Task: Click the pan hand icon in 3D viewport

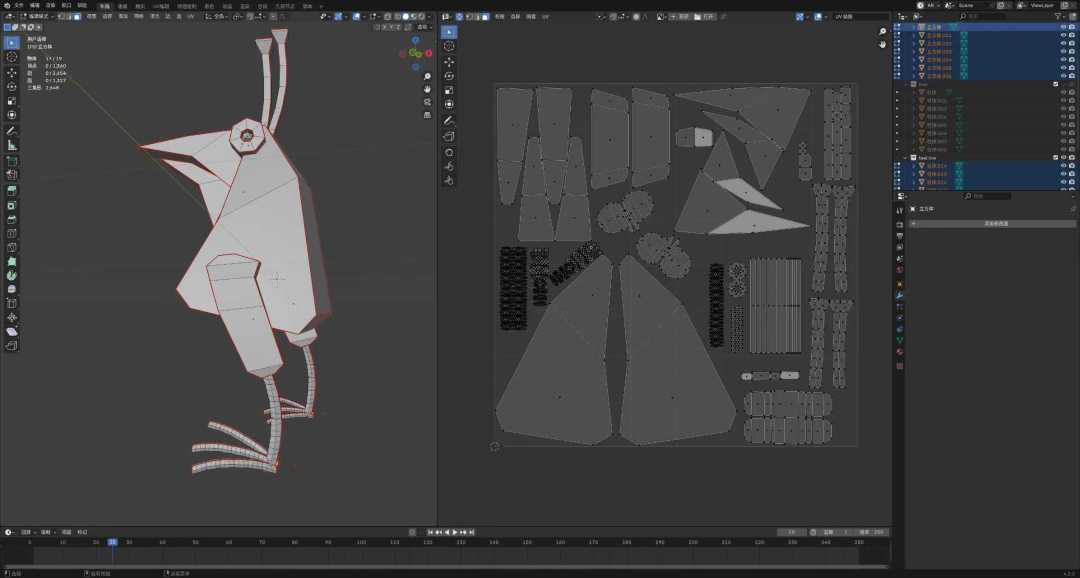Action: pos(428,89)
